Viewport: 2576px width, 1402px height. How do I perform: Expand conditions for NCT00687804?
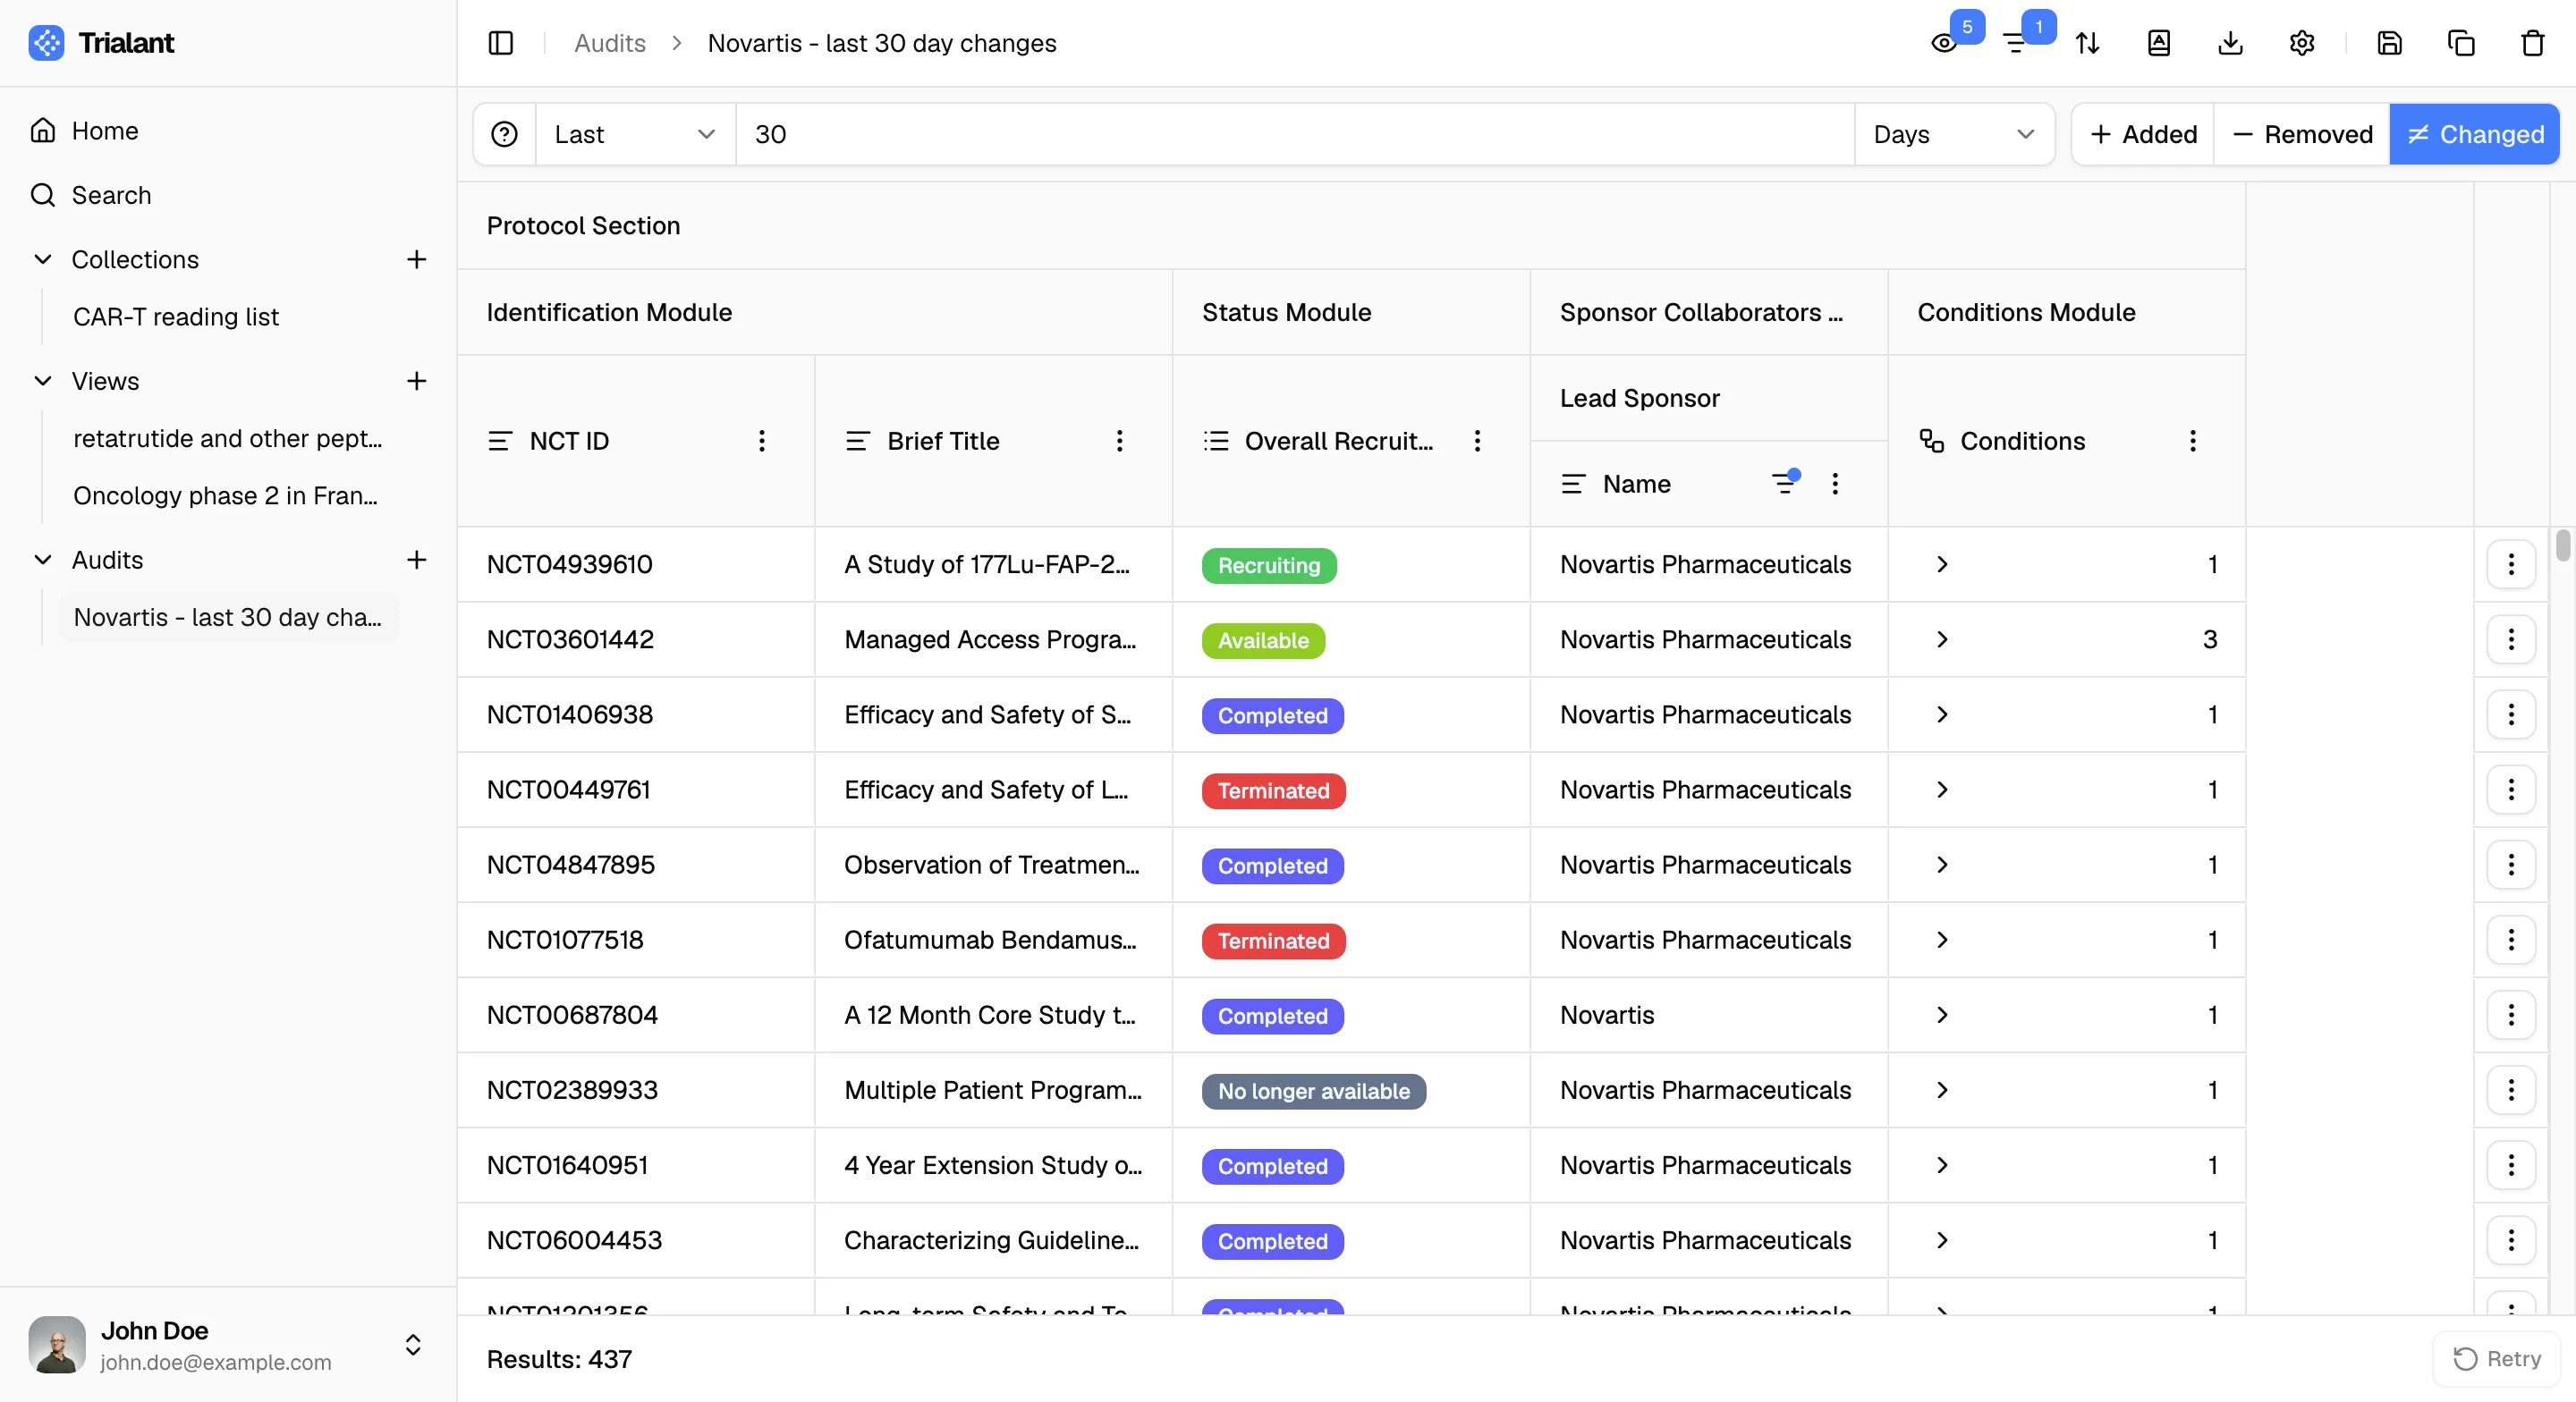(x=1942, y=1015)
